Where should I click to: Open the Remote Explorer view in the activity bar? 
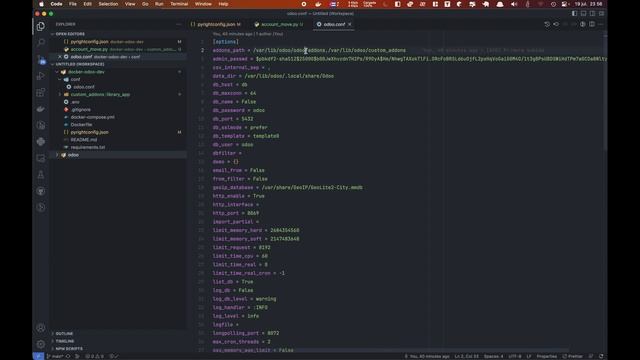point(41,158)
